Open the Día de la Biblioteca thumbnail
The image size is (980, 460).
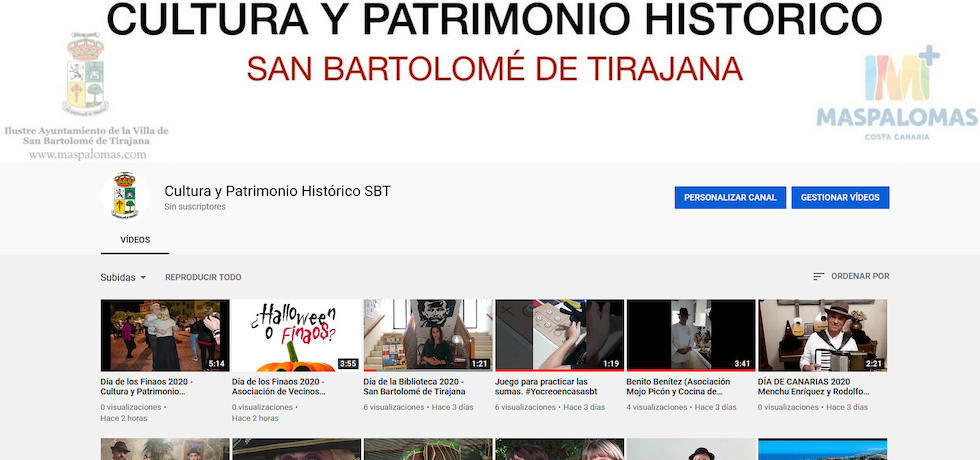pyautogui.click(x=427, y=335)
